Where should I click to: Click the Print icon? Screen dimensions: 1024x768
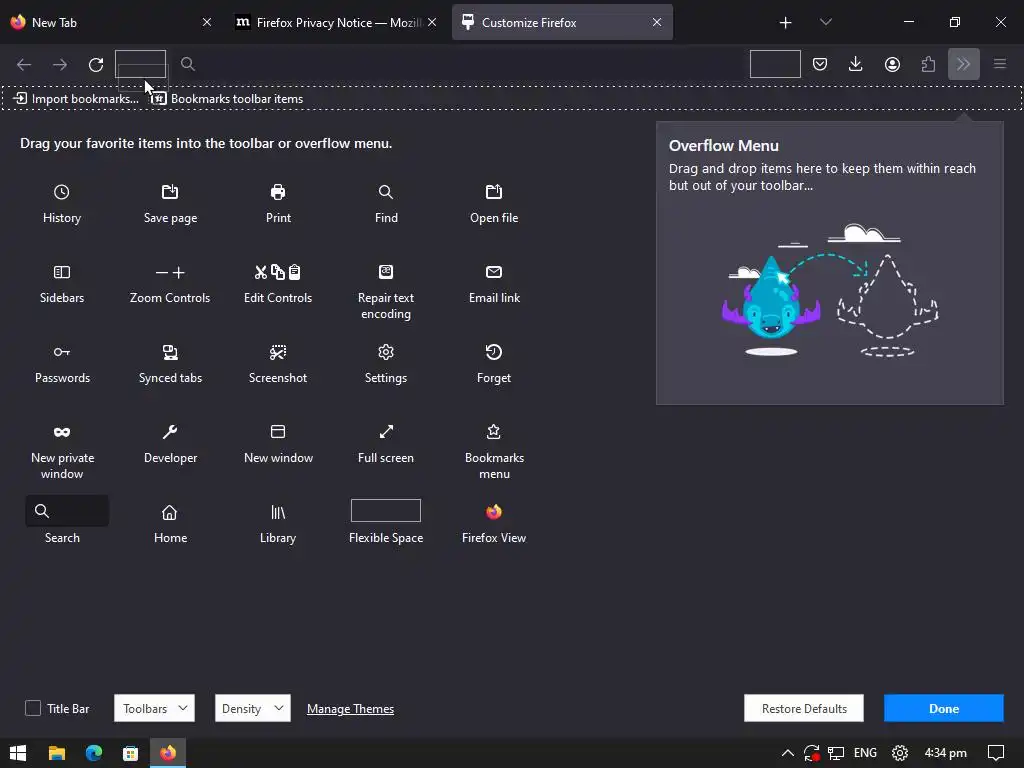pos(278,192)
